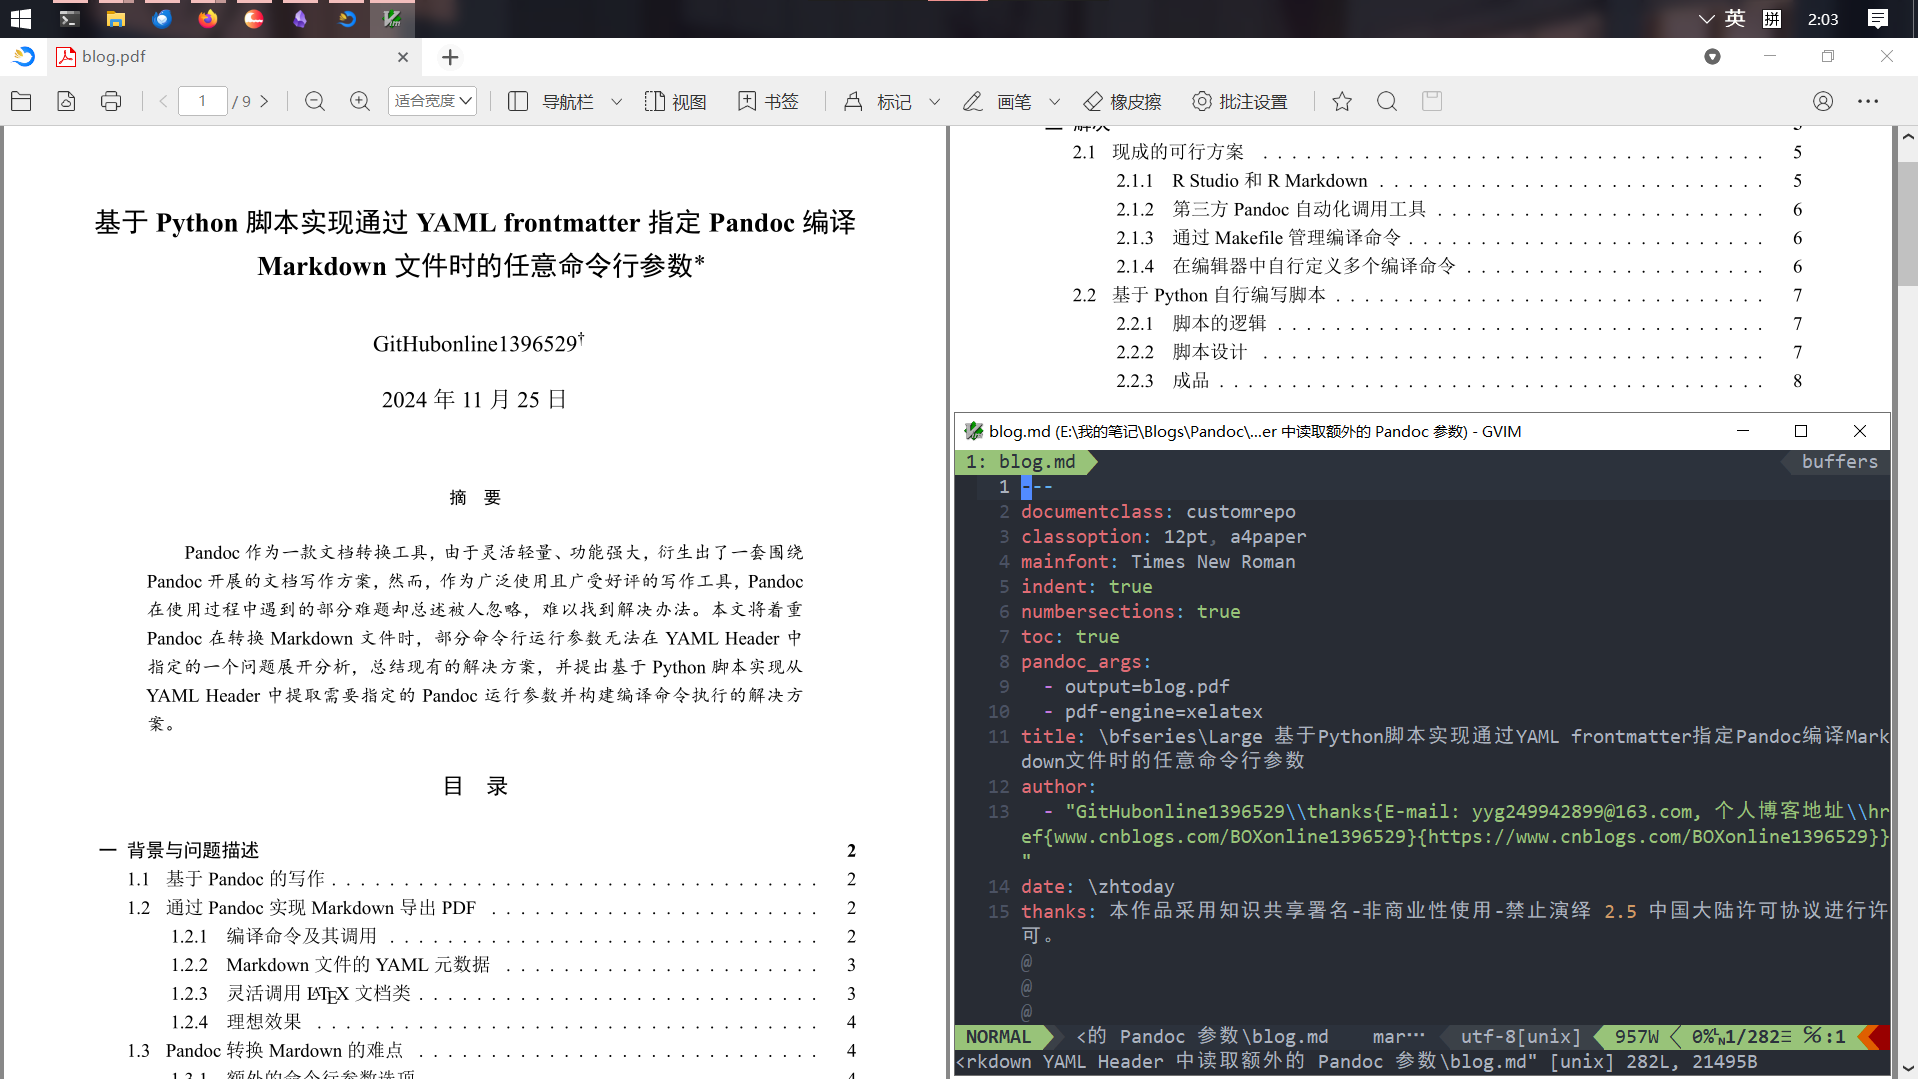Open the notification center icon

1878,19
